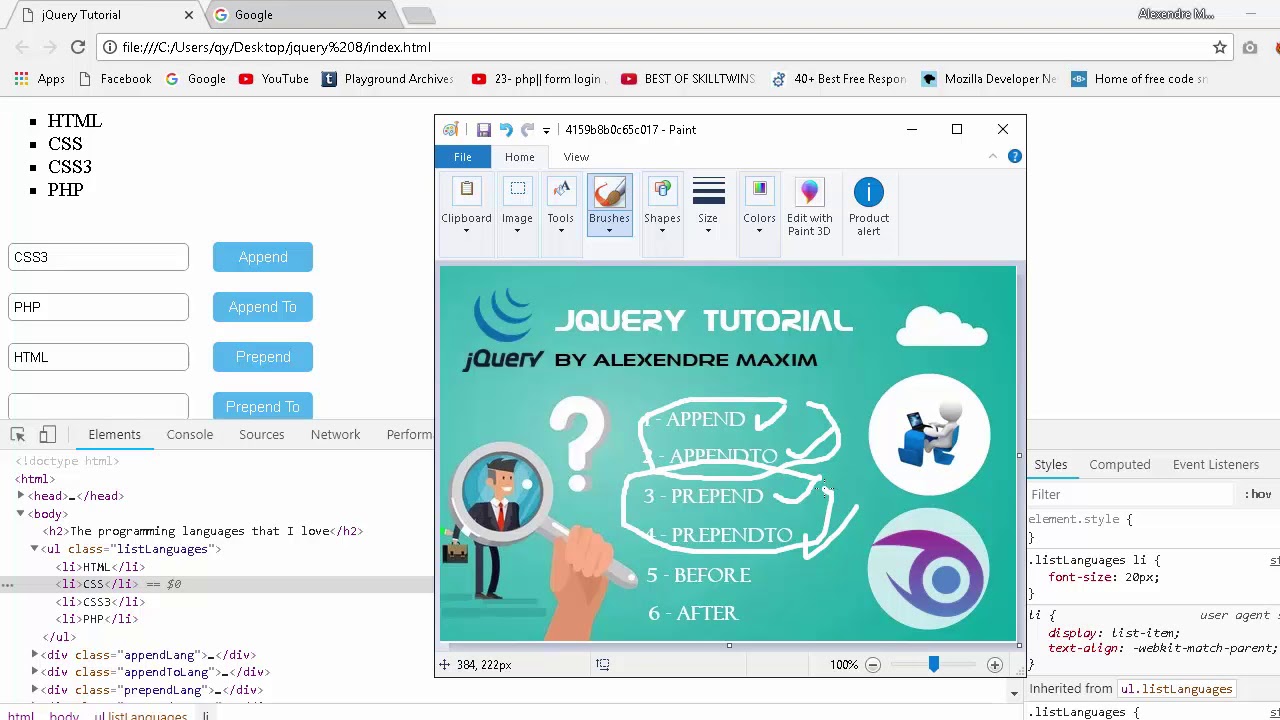Screen dimensions: 1280x720
Task: Toggle :hov element state button
Action: point(1259,494)
